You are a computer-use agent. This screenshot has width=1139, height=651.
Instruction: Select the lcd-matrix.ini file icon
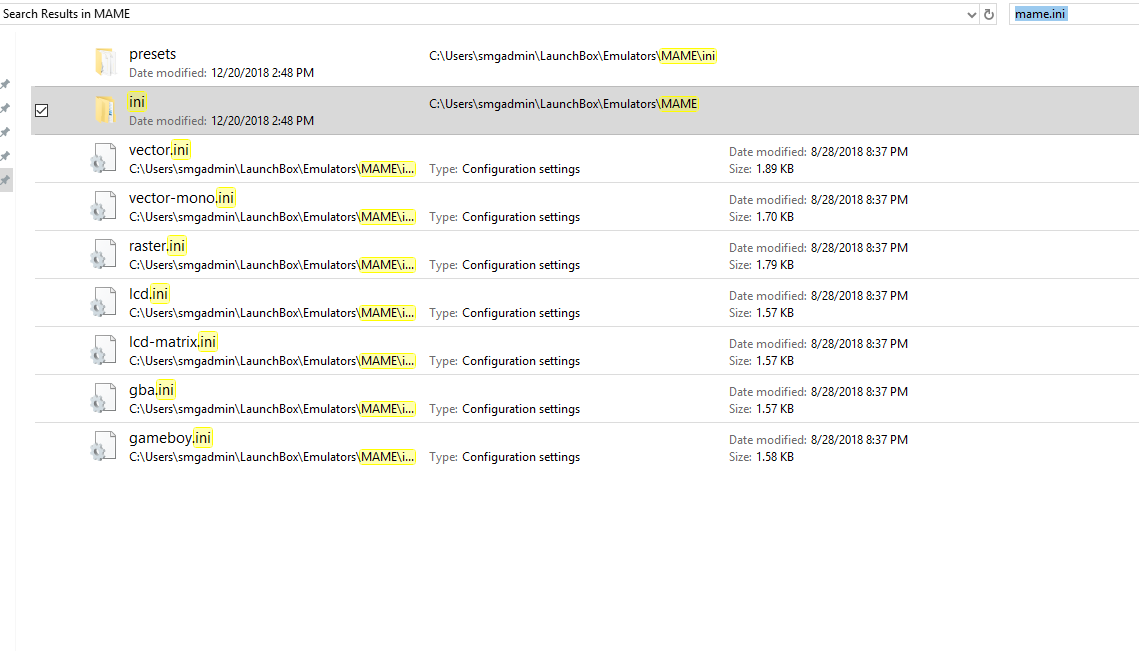103,349
